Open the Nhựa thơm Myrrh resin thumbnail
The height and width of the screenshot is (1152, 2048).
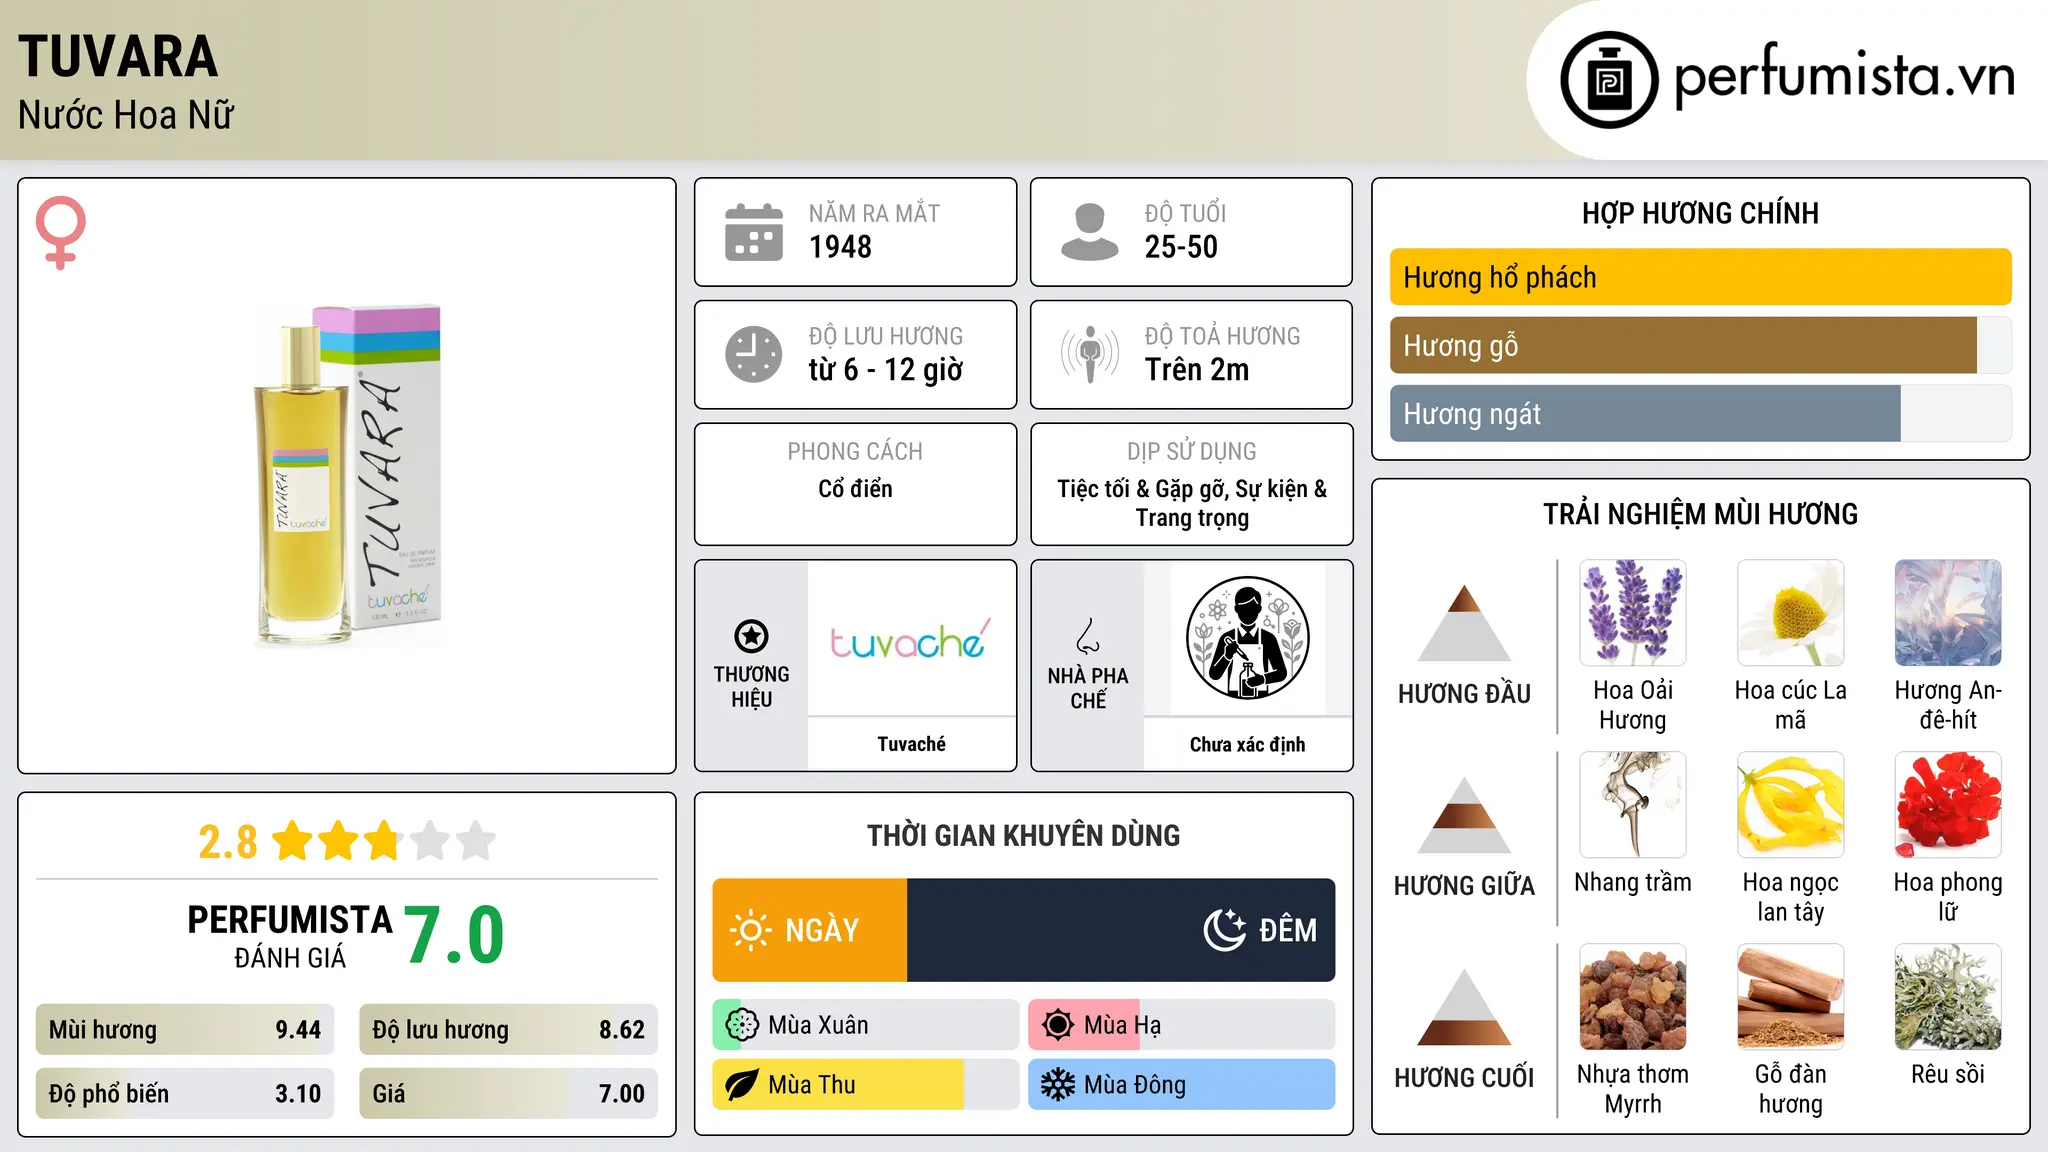point(1633,997)
